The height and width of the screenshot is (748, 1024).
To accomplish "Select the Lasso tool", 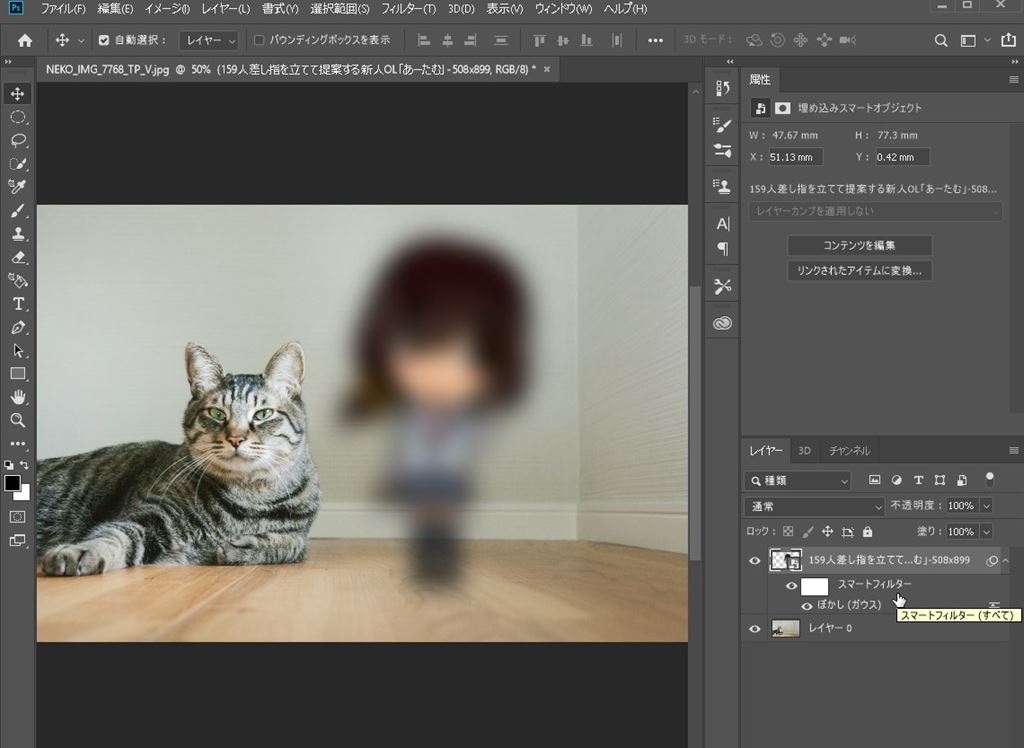I will pos(18,140).
